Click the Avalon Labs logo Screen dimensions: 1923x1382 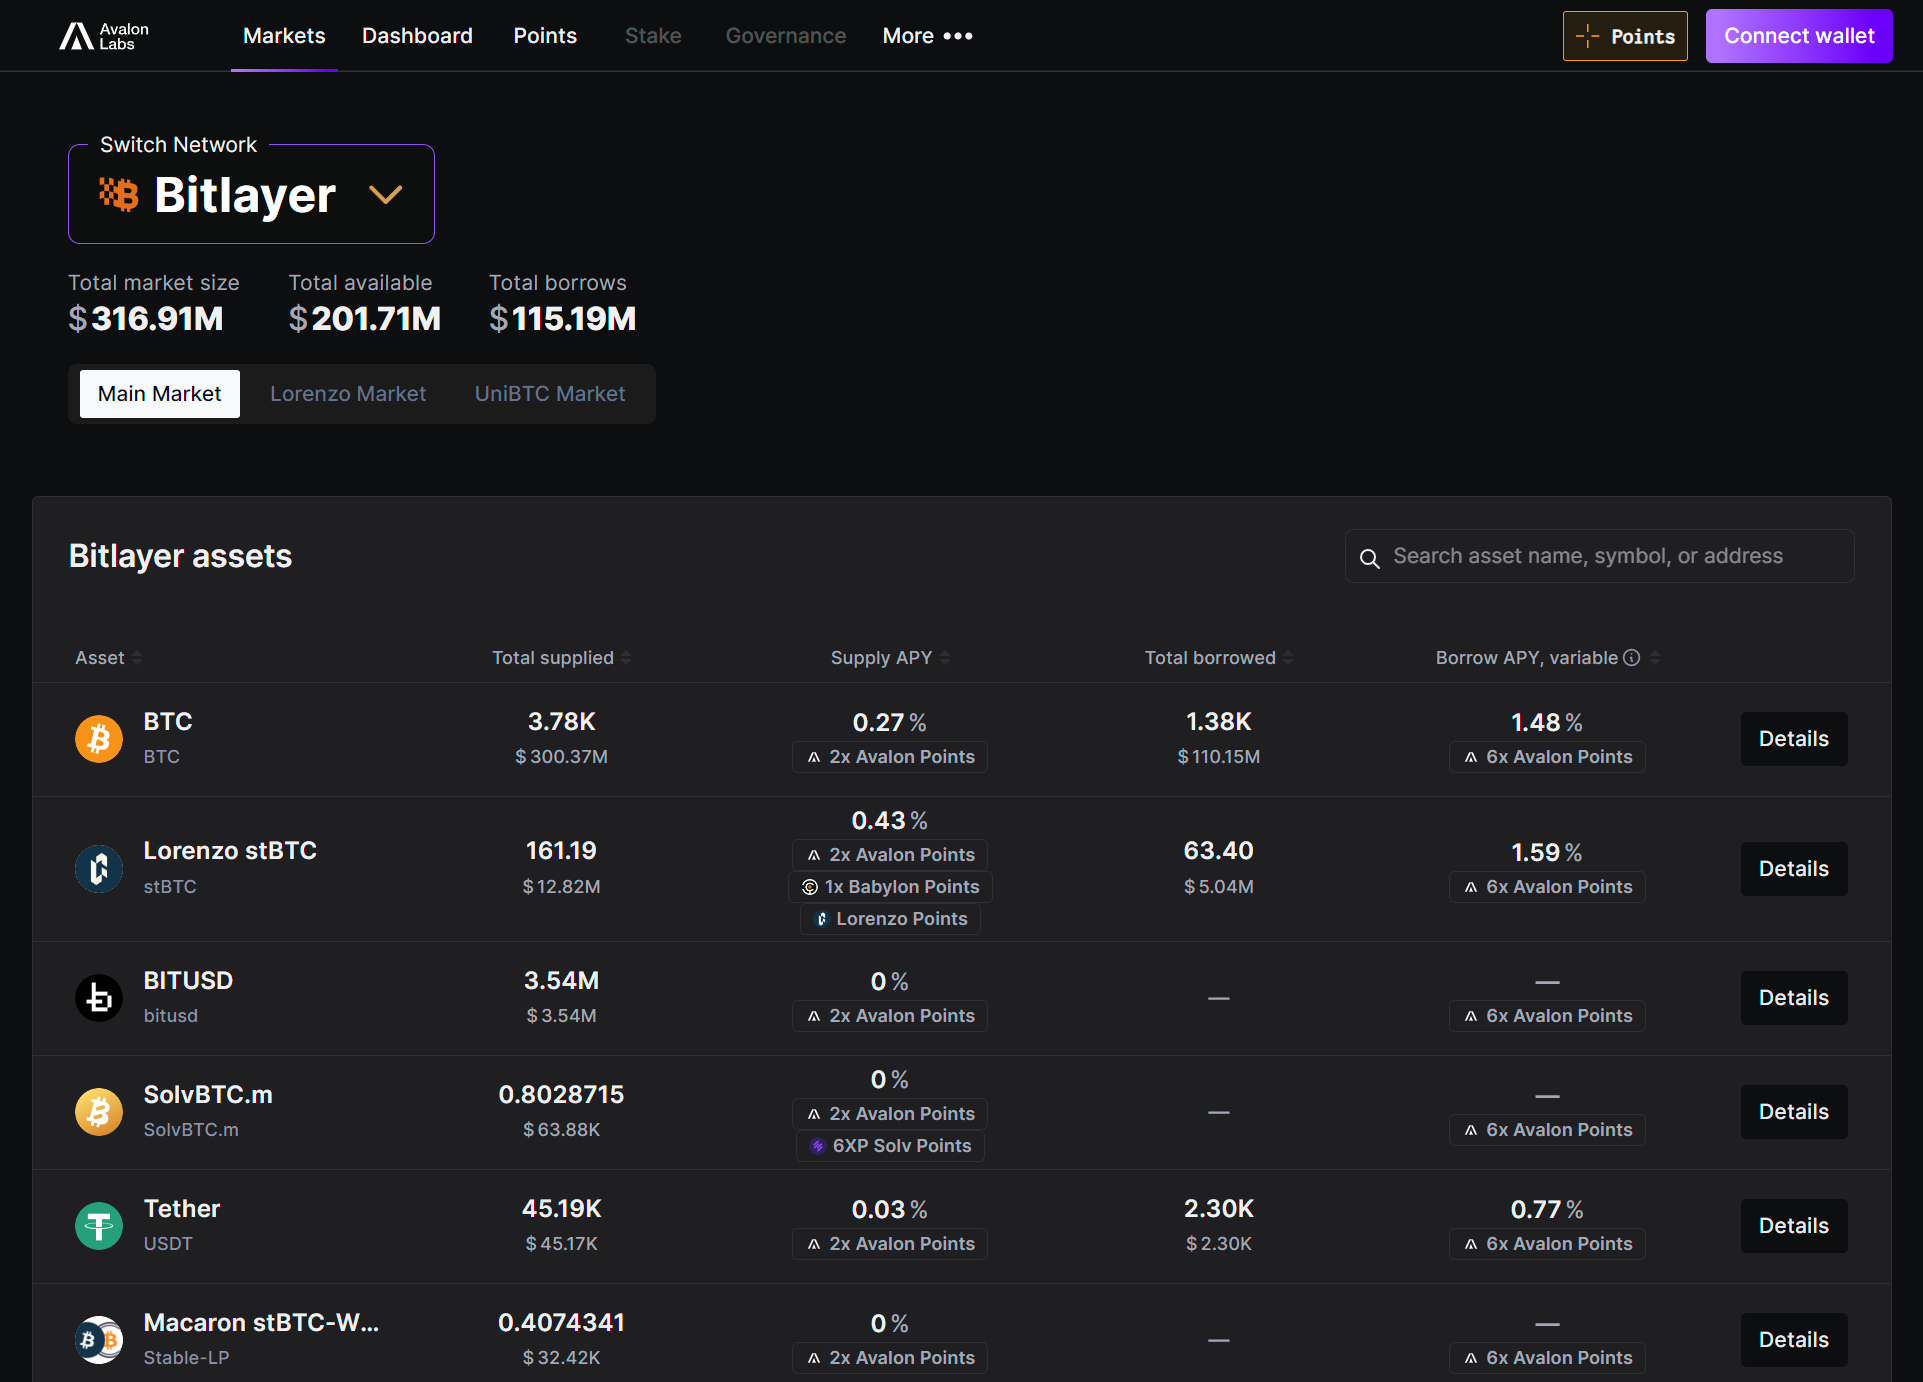click(104, 36)
